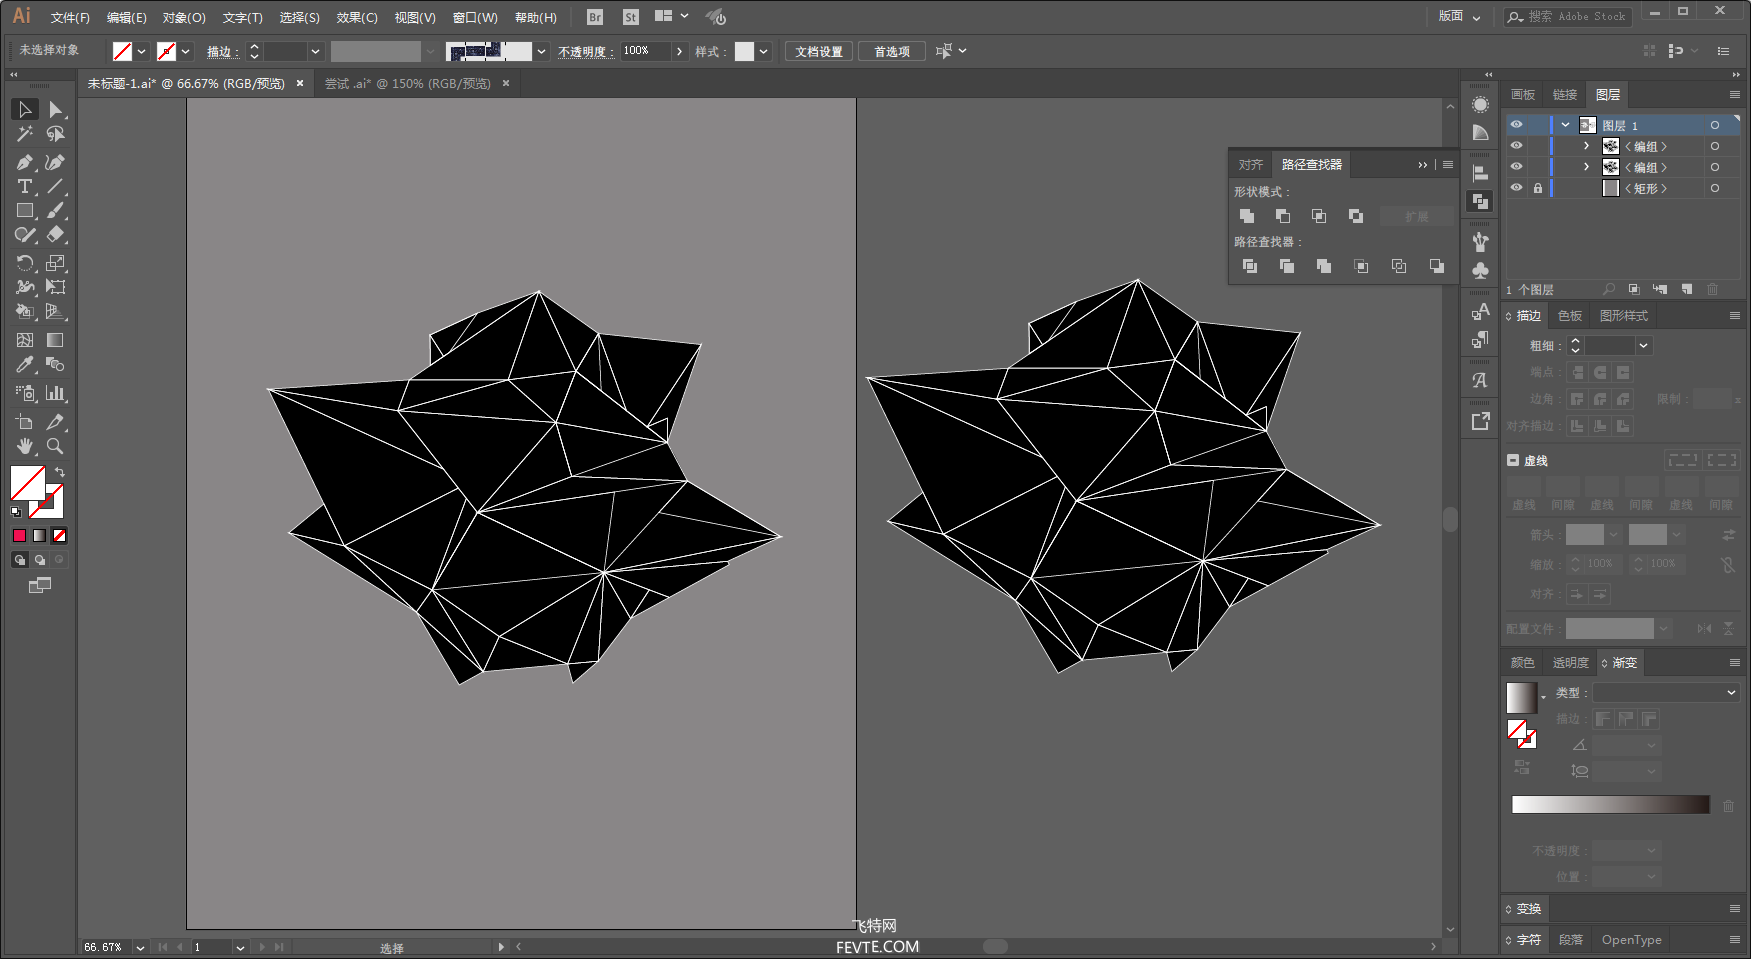Click the 版面 workspace switcher
Viewport: 1751px width, 959px height.
pos(1459,16)
